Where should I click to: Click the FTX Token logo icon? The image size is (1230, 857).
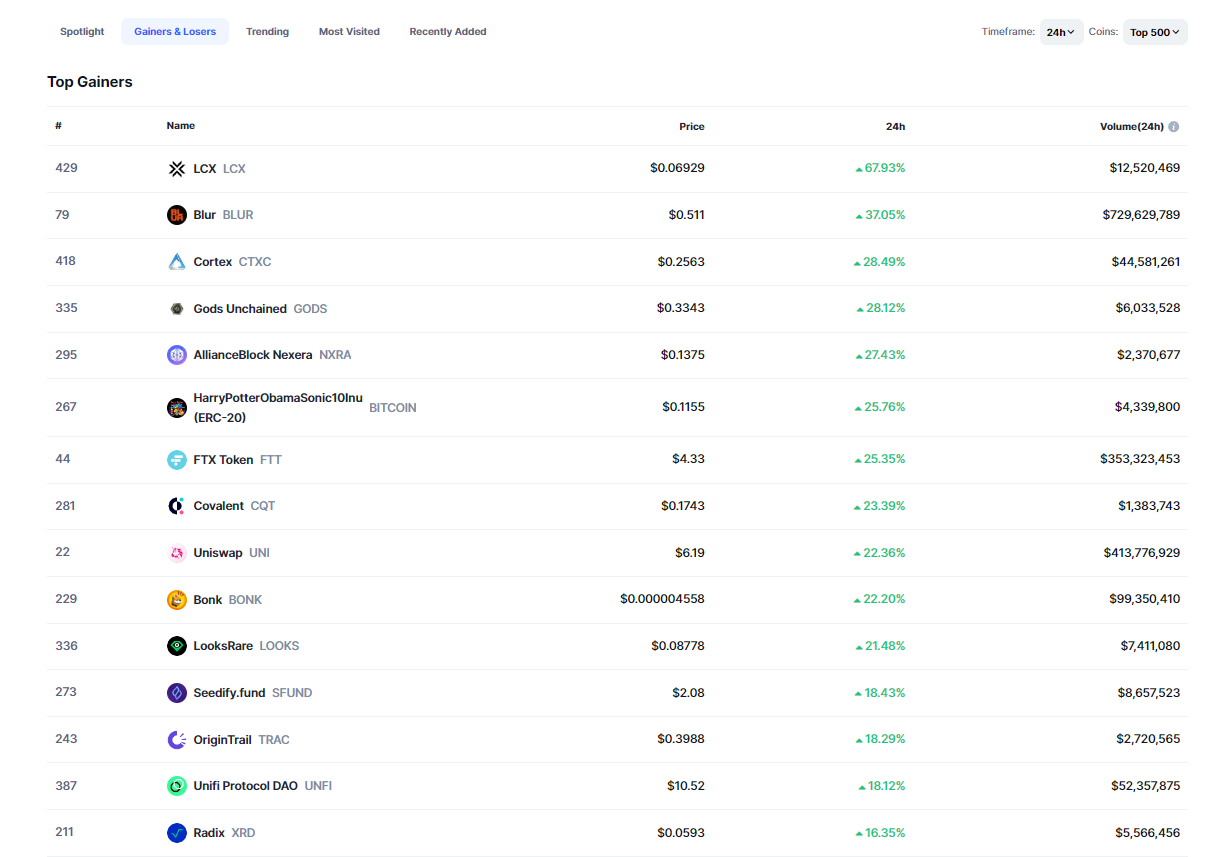pos(177,460)
